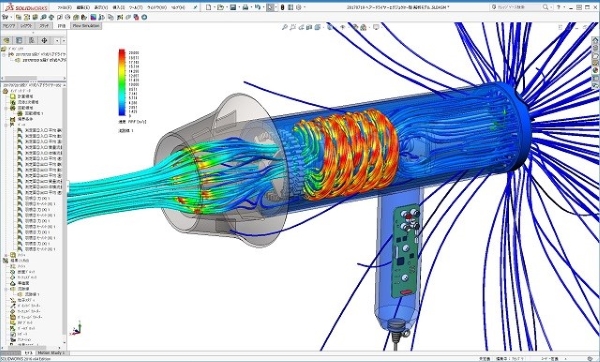This screenshot has height=362, width=600.
Task: Click the velocity color legend bar
Action: 122,82
